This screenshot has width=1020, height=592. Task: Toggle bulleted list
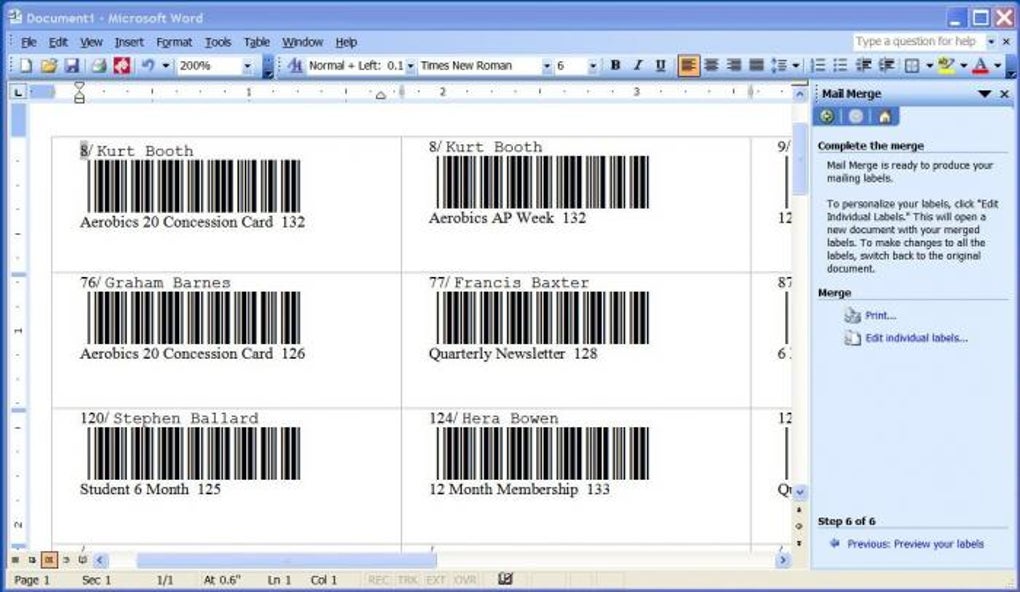coord(840,65)
